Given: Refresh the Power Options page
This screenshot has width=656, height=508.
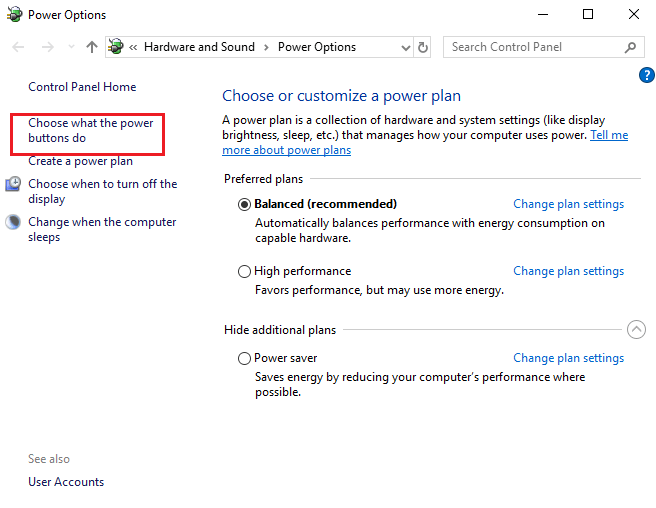Looking at the screenshot, I should (x=423, y=47).
